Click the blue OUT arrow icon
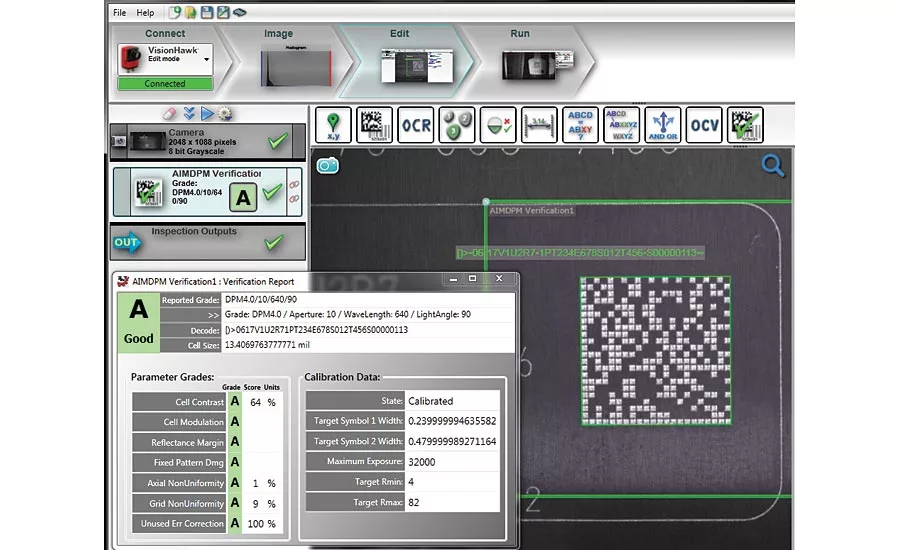The width and height of the screenshot is (900, 550). click(126, 242)
